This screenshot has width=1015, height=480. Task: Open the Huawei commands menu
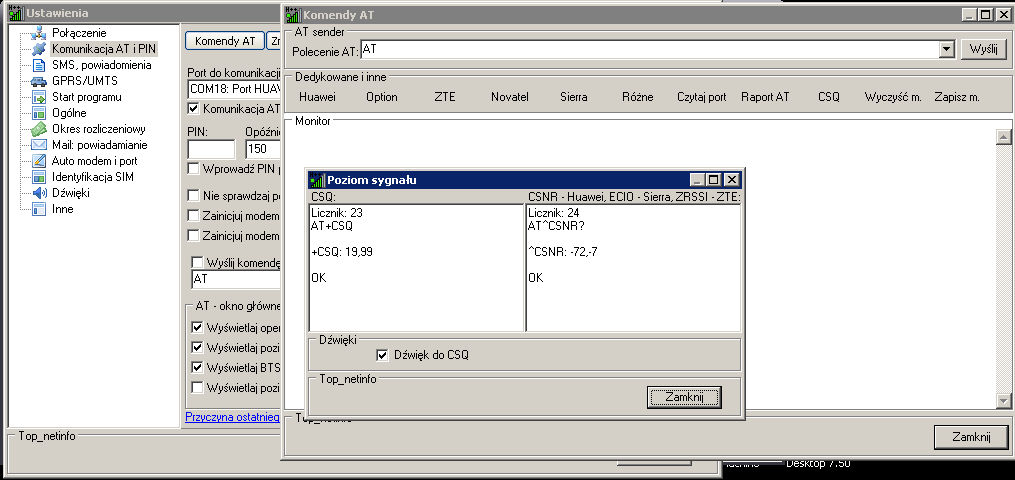(x=317, y=97)
